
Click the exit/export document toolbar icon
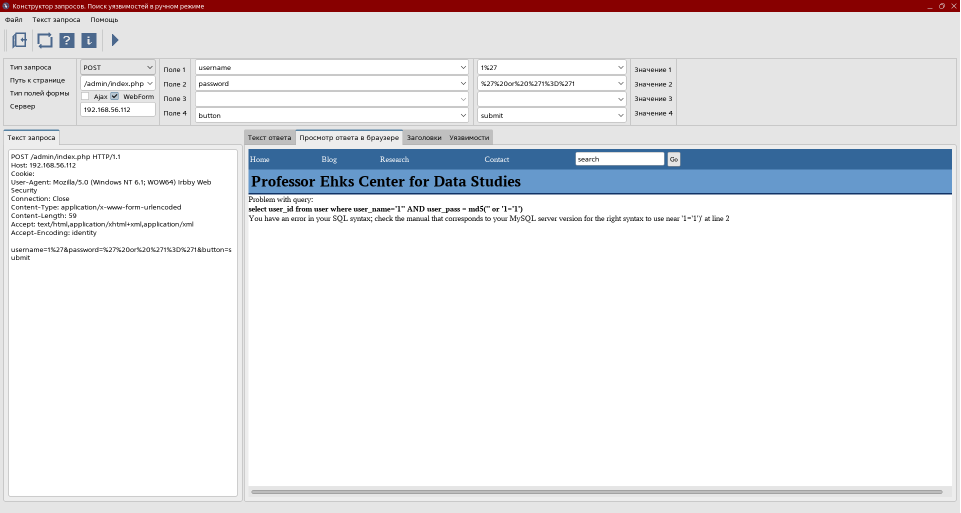click(19, 40)
